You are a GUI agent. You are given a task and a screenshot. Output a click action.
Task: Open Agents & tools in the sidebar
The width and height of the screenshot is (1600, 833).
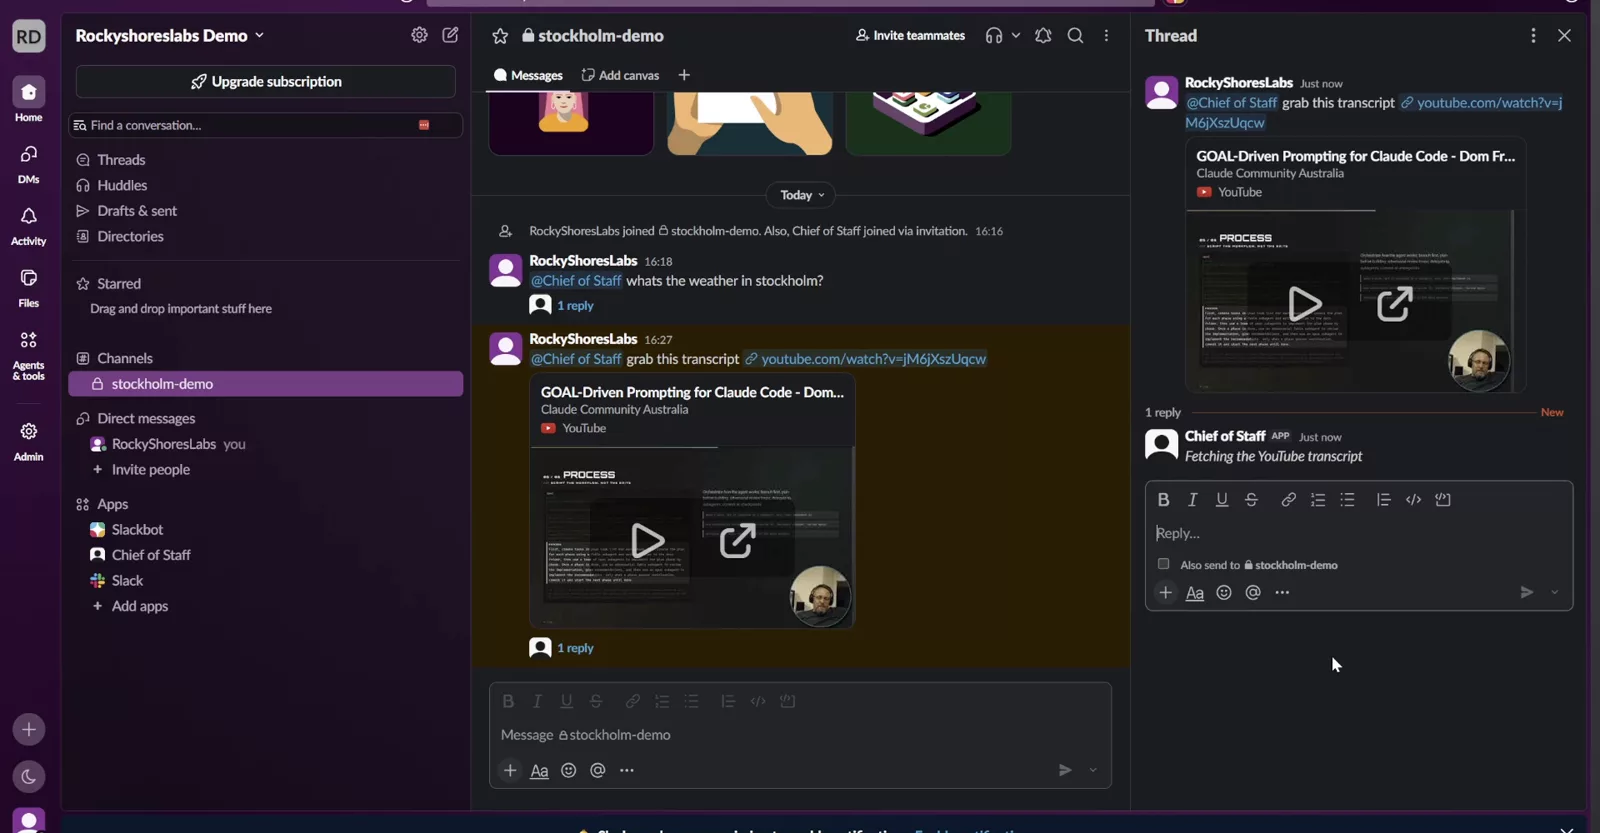pos(28,356)
